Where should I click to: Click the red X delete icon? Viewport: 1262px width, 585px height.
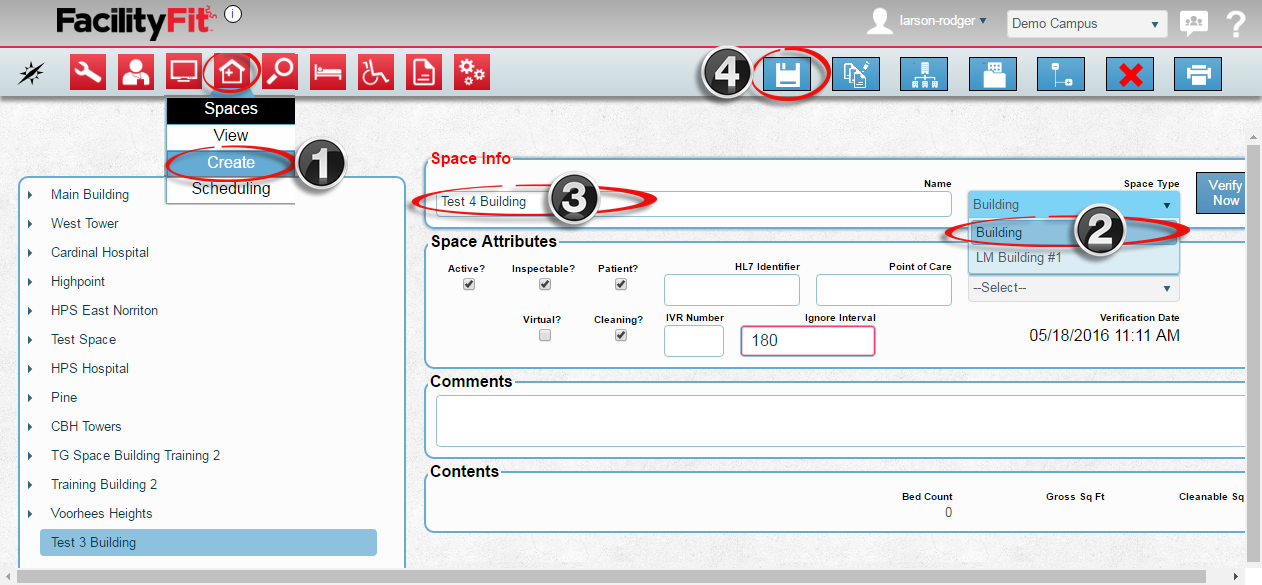(1130, 75)
